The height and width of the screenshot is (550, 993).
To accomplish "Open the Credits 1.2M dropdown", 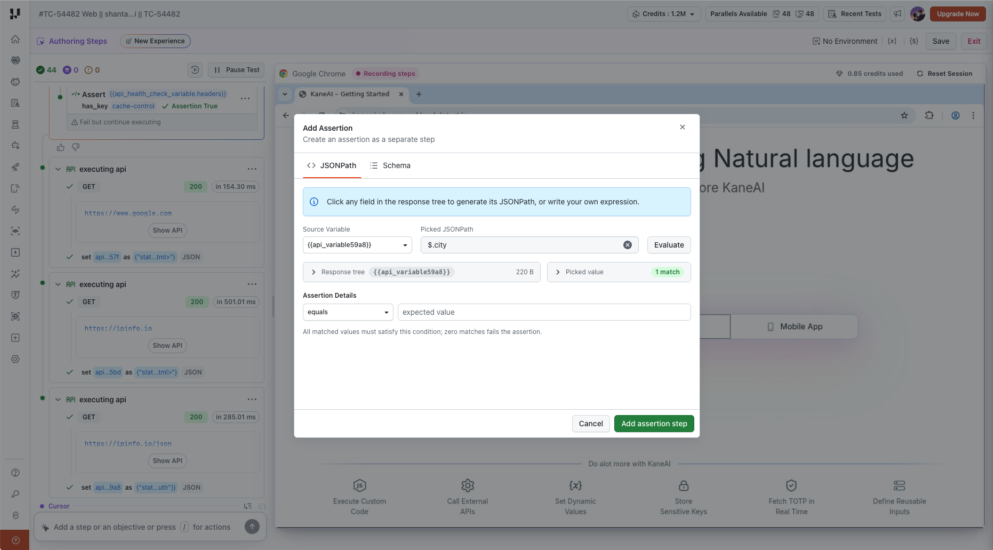I will [x=664, y=14].
